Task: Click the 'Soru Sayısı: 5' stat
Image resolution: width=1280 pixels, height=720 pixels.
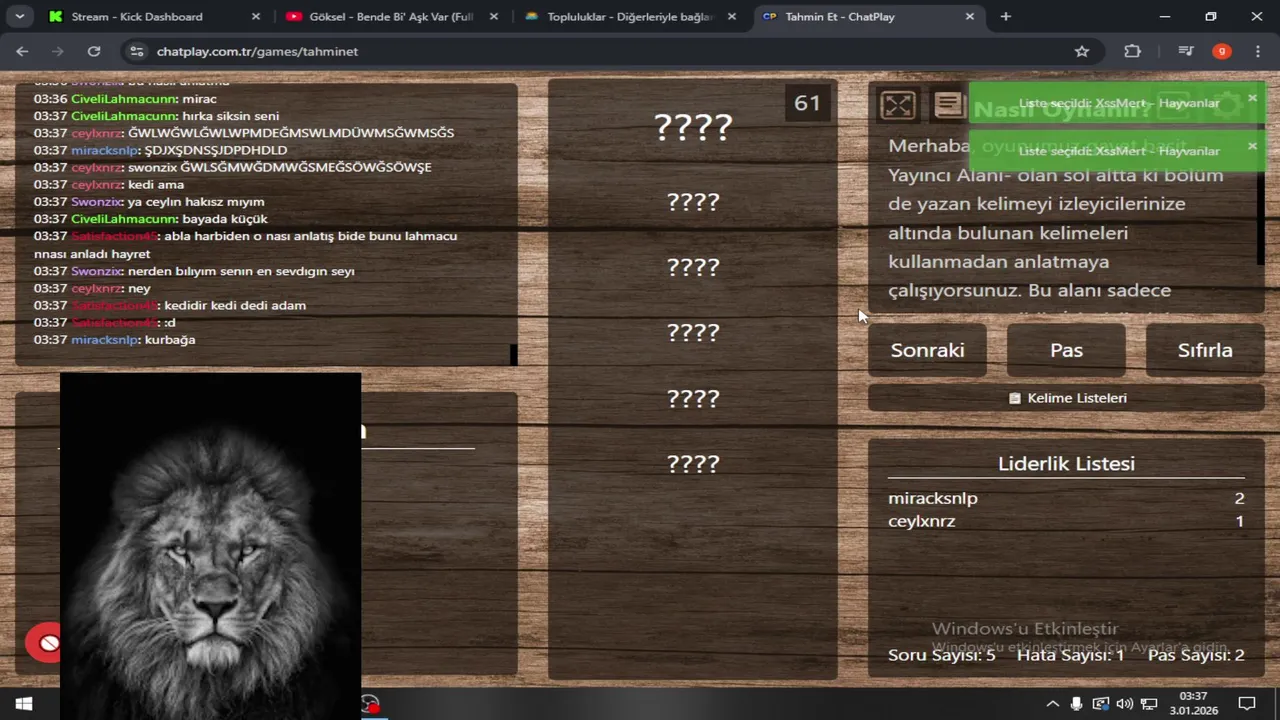Action: (942, 655)
